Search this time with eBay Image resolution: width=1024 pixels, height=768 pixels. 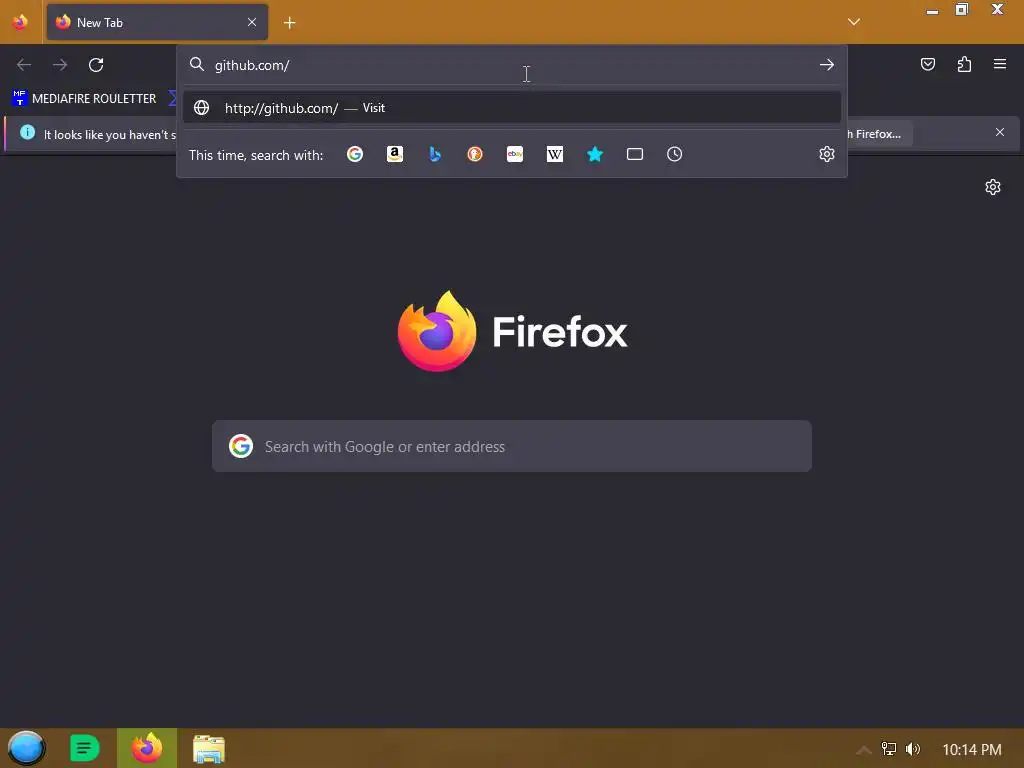click(515, 154)
